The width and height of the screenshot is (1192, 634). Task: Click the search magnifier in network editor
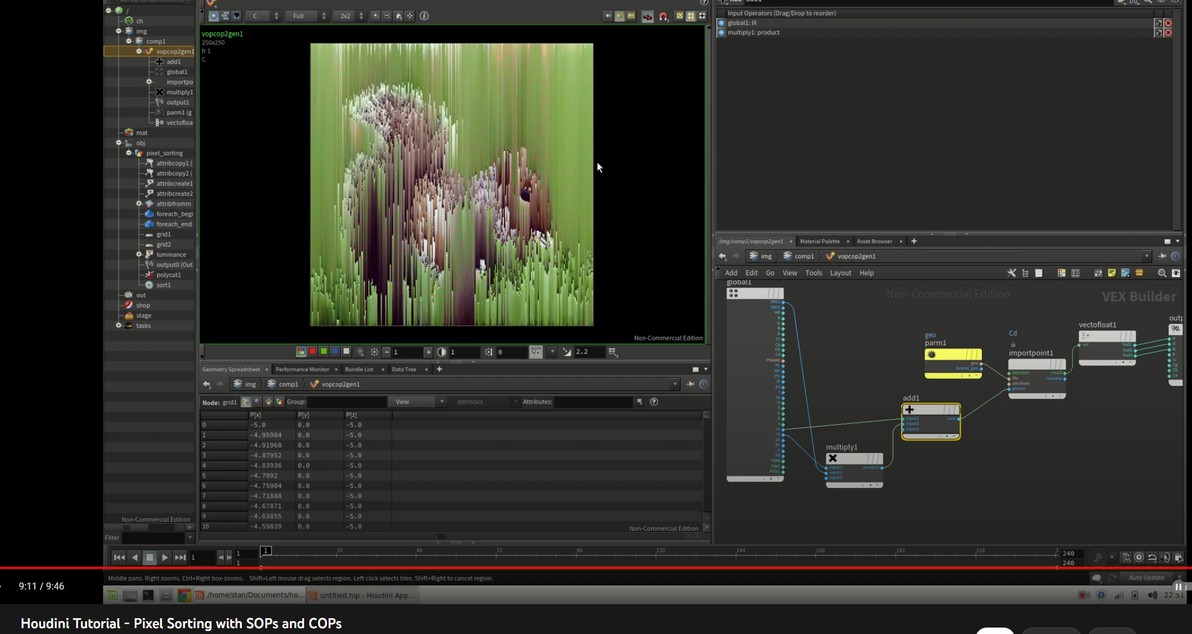1162,273
